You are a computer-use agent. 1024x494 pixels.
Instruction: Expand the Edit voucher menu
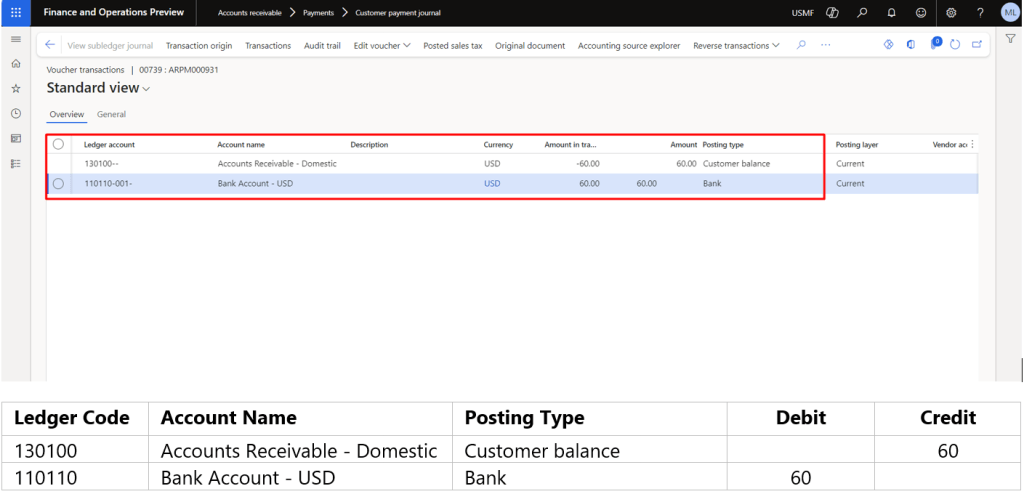click(x=382, y=45)
